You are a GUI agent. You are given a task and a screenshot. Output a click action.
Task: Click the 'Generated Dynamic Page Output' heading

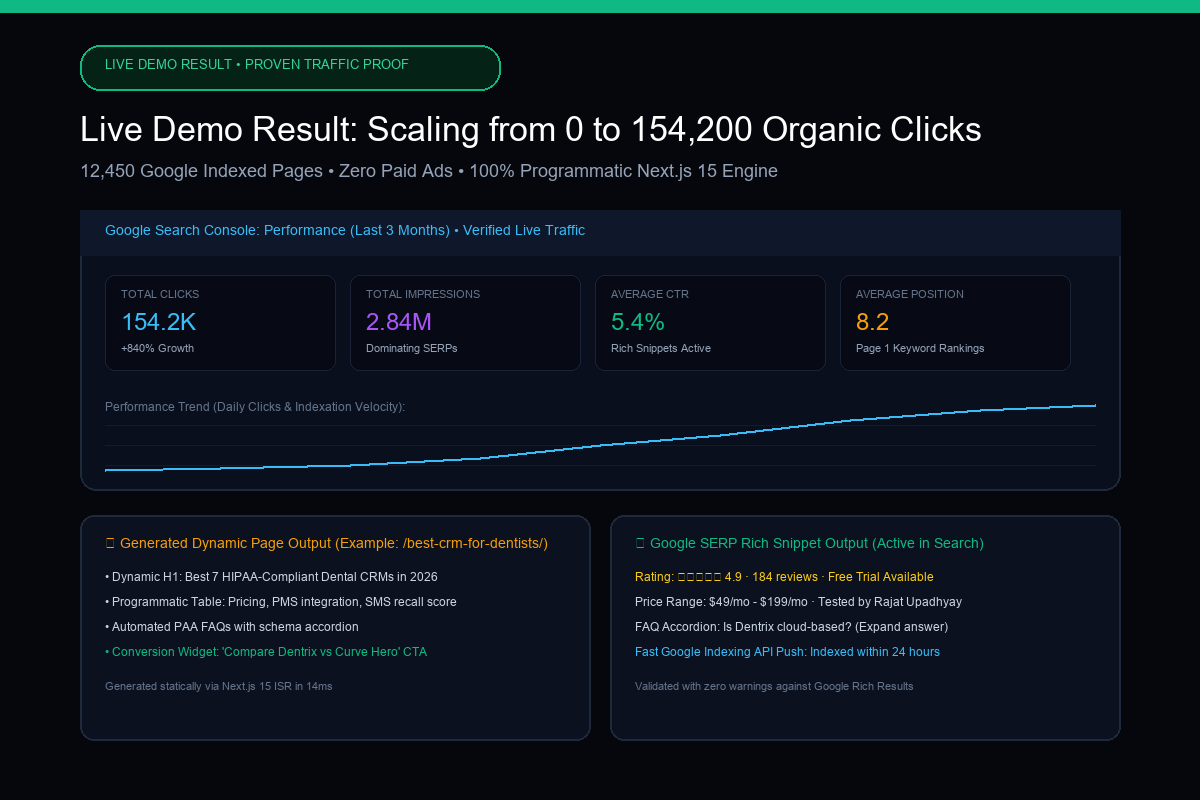[x=326, y=543]
